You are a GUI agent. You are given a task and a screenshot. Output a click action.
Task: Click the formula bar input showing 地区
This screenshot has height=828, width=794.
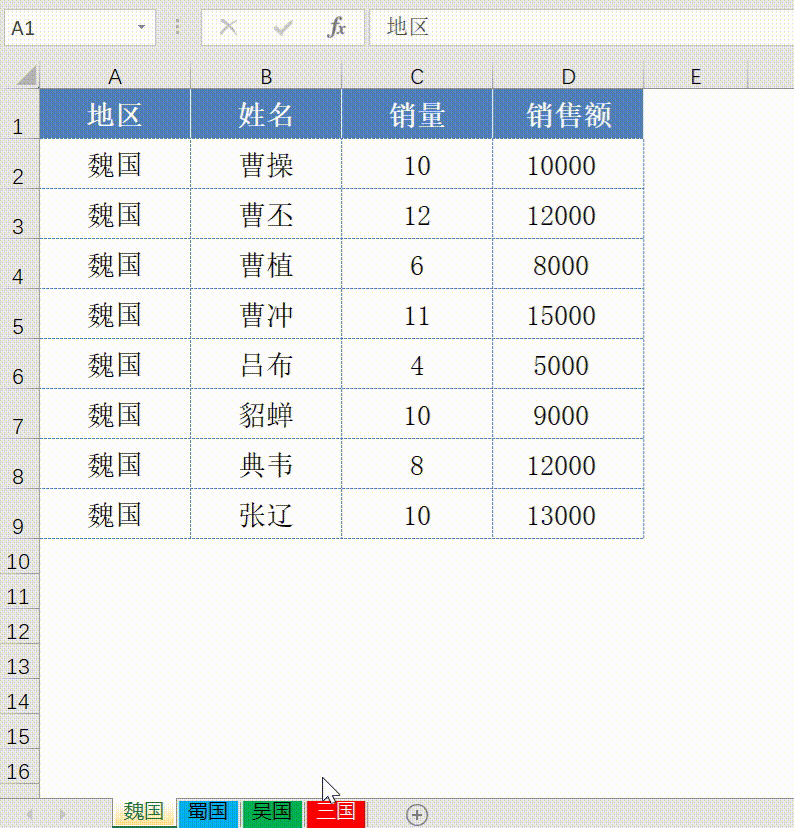coord(580,28)
